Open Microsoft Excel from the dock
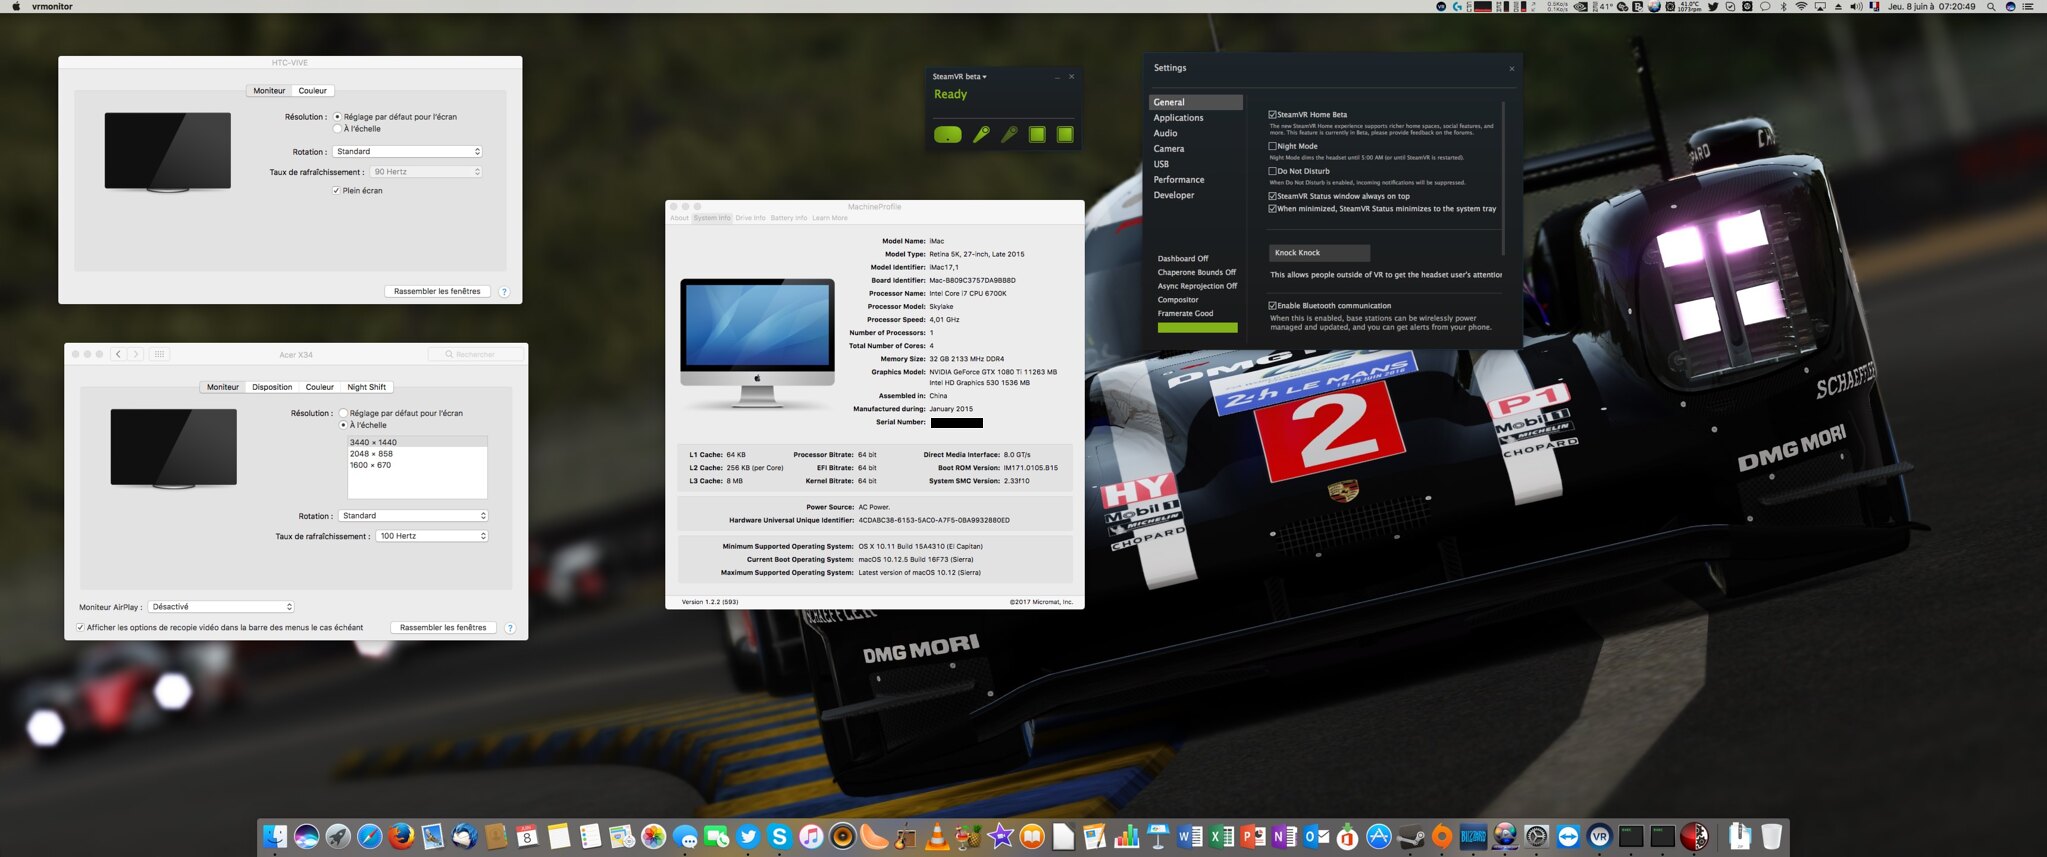This screenshot has height=857, width=2047. click(1221, 836)
